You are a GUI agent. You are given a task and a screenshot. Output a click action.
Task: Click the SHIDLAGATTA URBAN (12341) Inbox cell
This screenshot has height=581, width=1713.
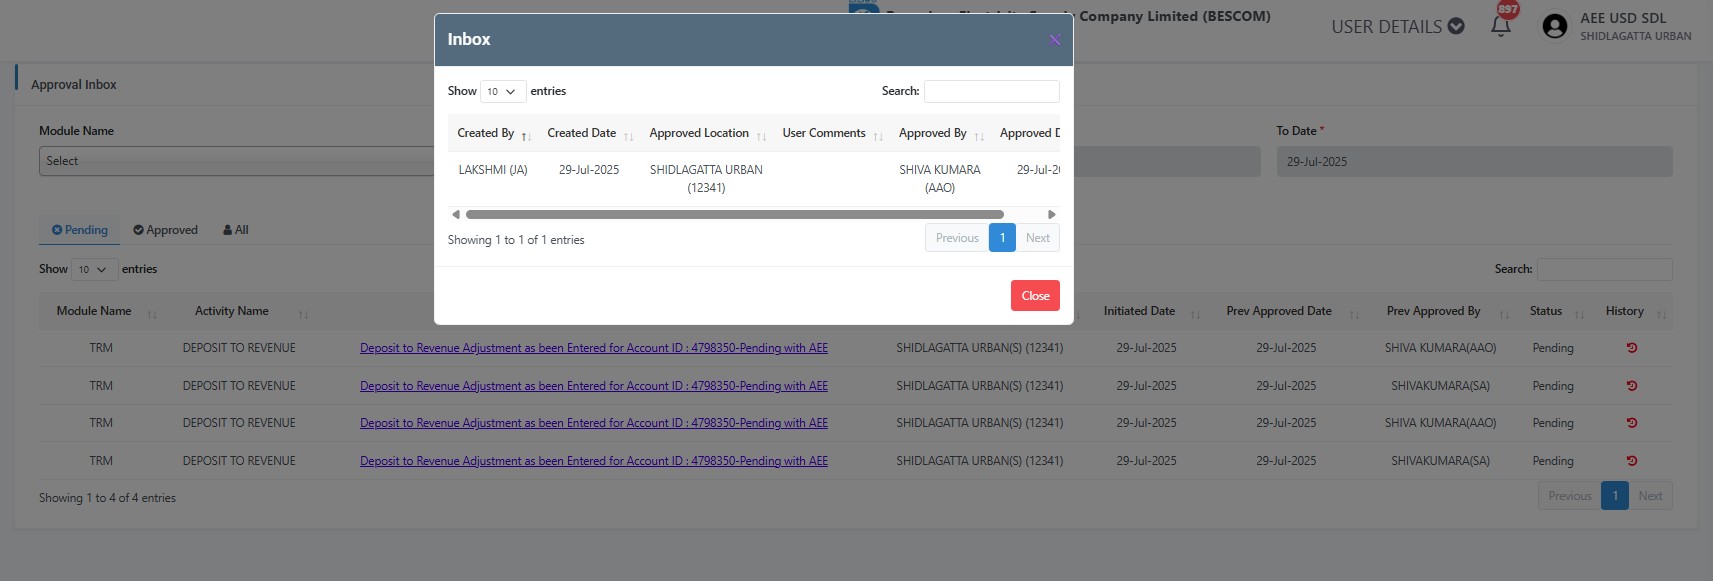tap(706, 179)
